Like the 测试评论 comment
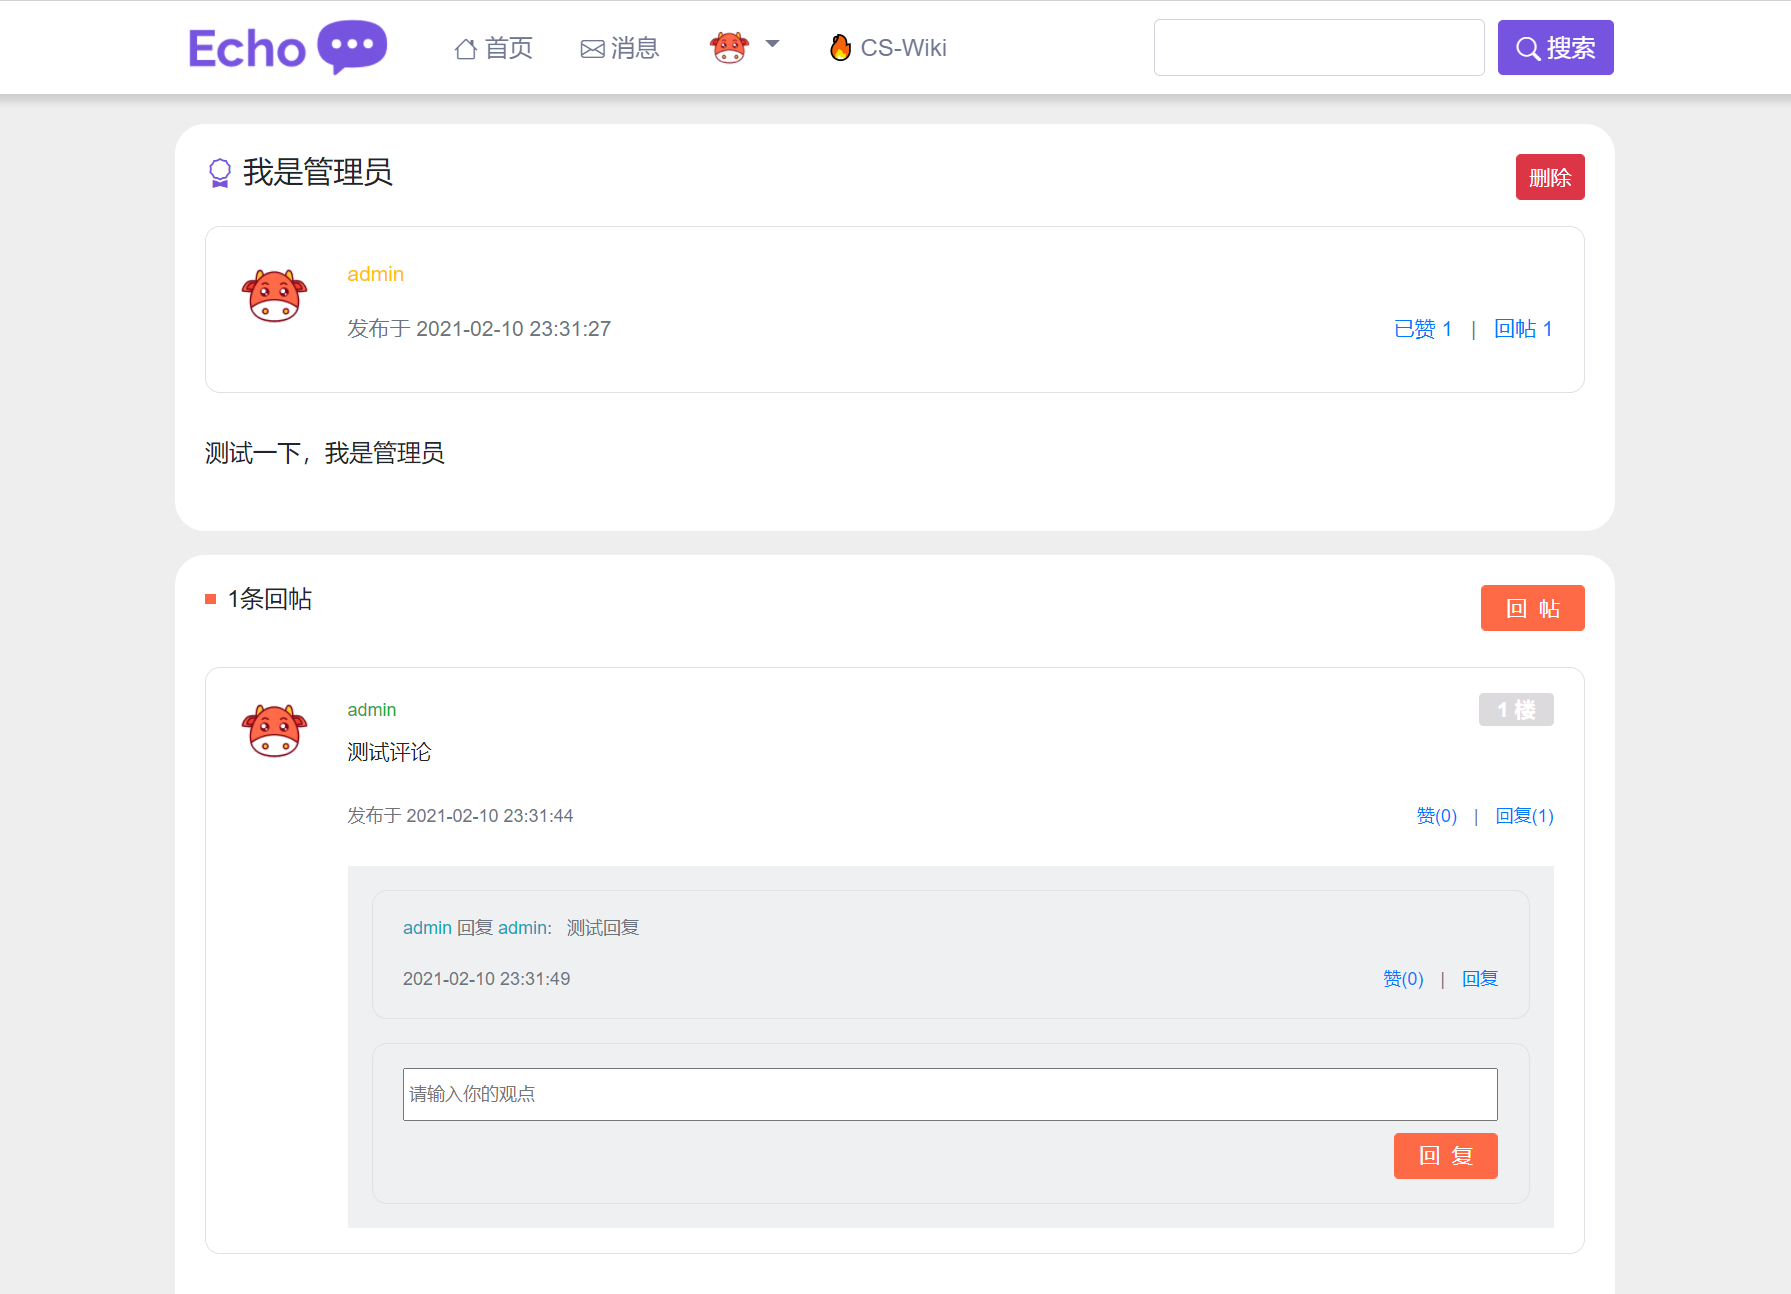The height and width of the screenshot is (1294, 1791). click(1436, 816)
